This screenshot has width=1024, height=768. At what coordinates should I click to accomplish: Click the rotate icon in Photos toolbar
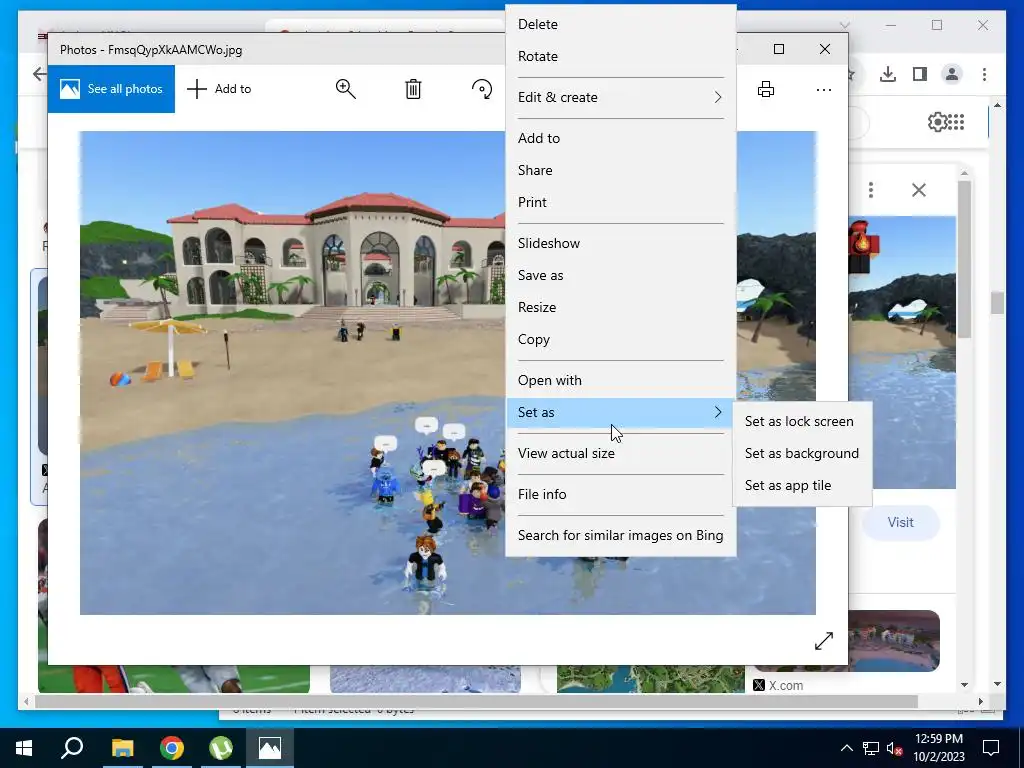tap(482, 89)
